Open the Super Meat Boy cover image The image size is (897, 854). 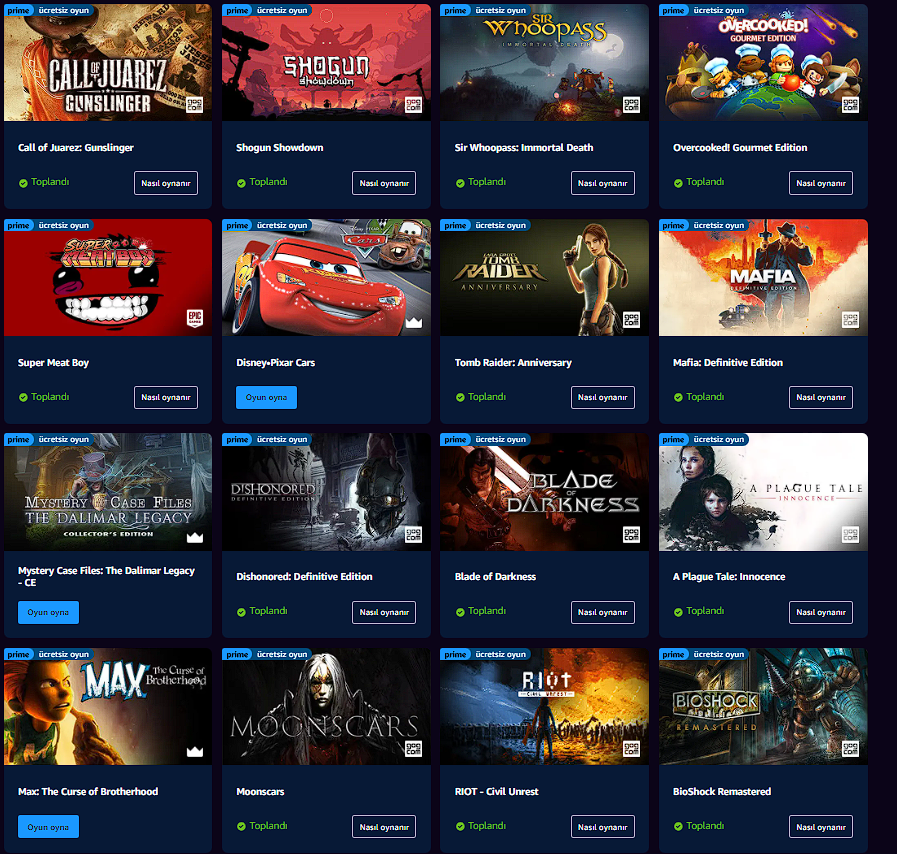(x=108, y=277)
